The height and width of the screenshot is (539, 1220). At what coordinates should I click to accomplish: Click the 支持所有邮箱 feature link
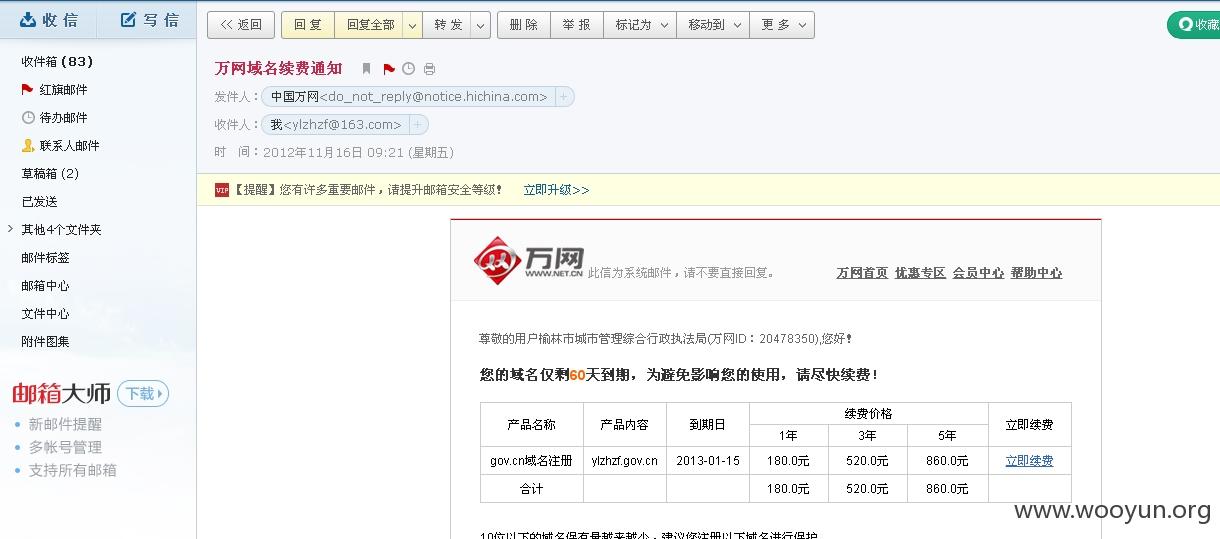coord(73,470)
